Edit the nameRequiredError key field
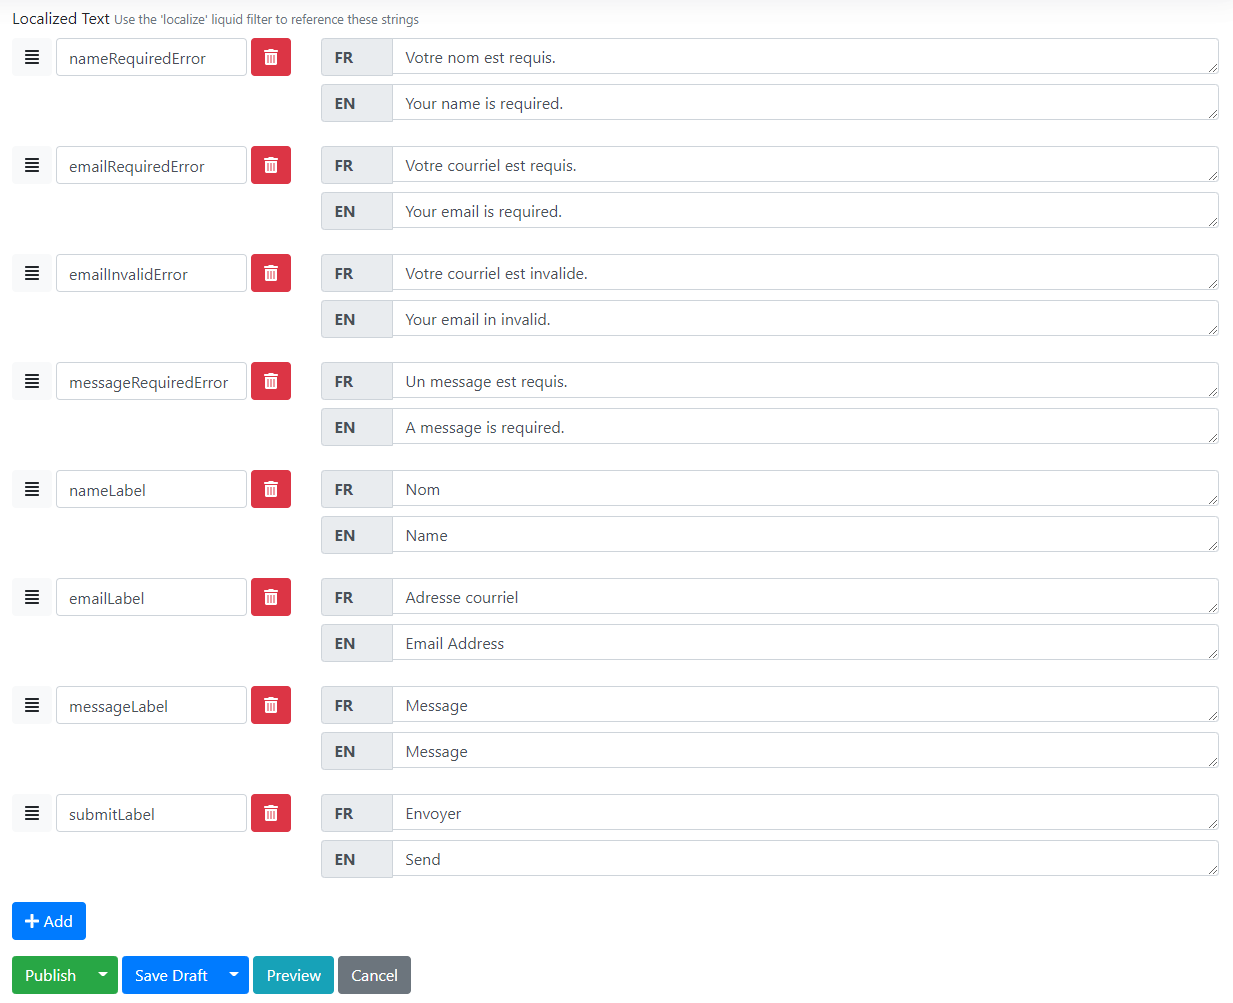Image resolution: width=1233 pixels, height=1003 pixels. (x=151, y=57)
